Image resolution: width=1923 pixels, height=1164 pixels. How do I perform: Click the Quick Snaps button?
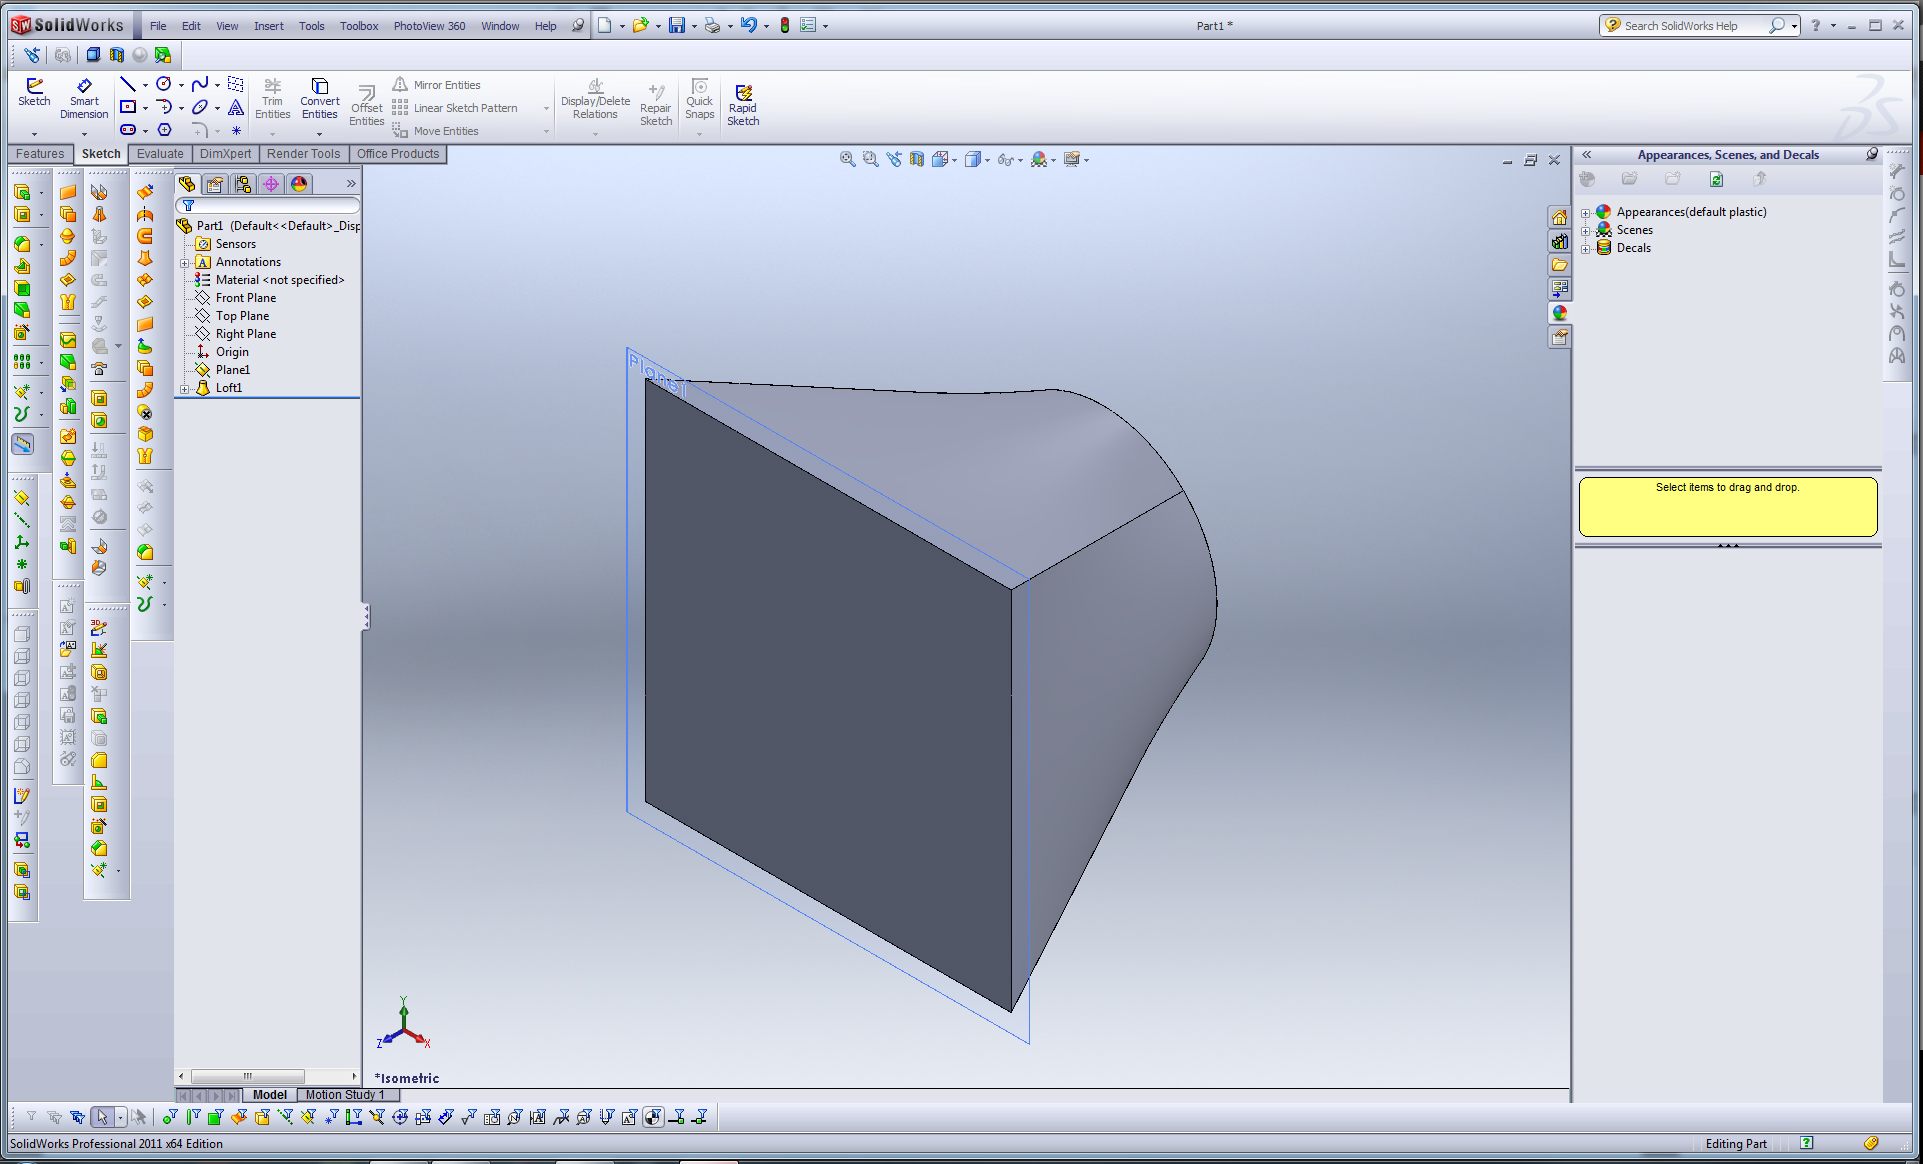pyautogui.click(x=700, y=99)
